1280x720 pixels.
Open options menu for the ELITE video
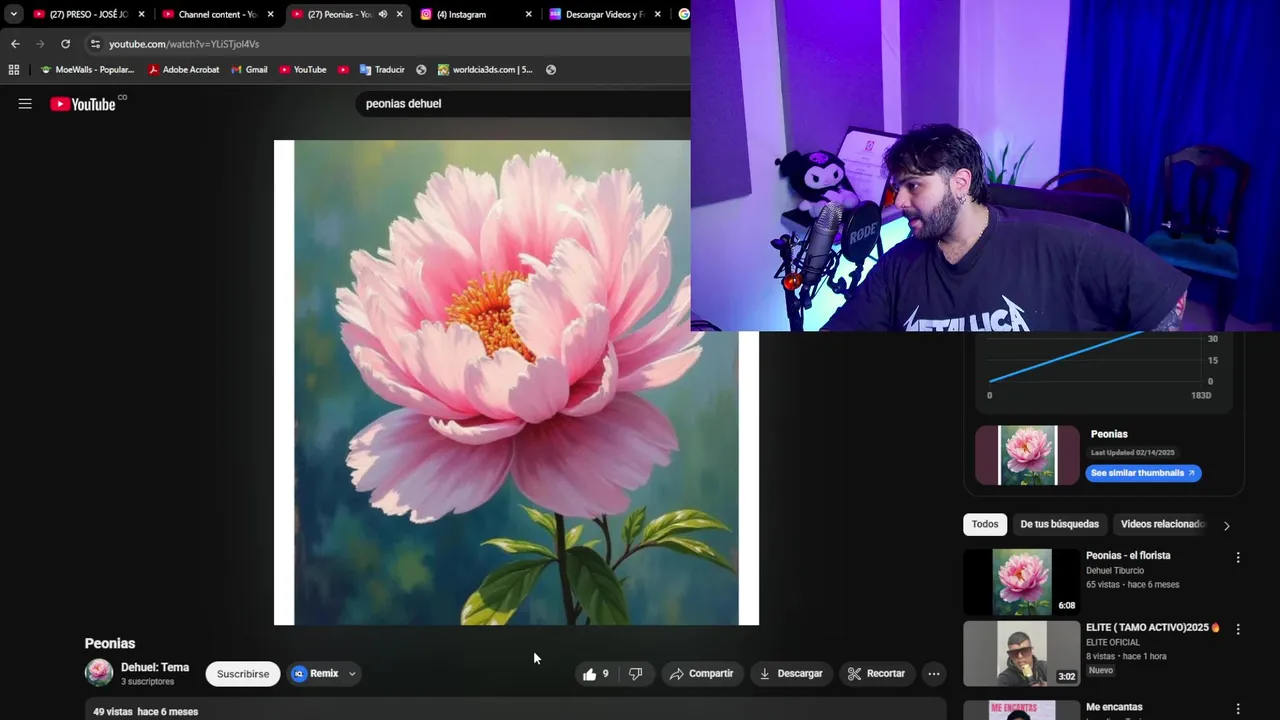click(1238, 630)
